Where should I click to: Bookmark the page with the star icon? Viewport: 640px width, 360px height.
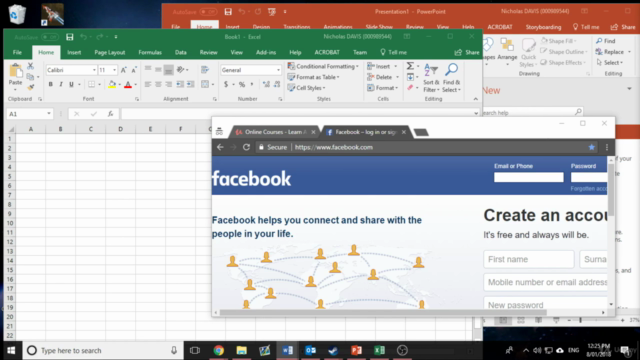coord(591,147)
